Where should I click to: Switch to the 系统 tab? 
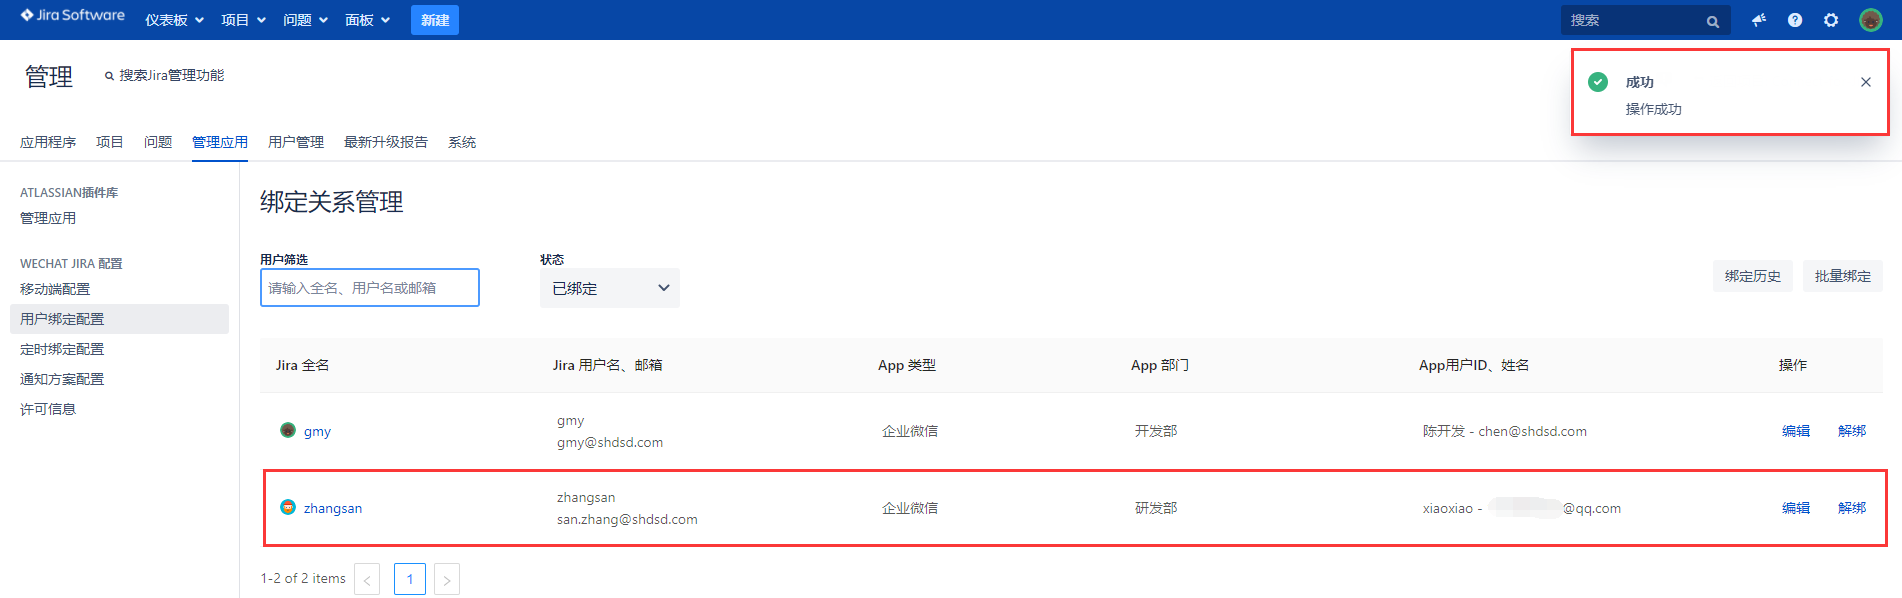[x=461, y=142]
